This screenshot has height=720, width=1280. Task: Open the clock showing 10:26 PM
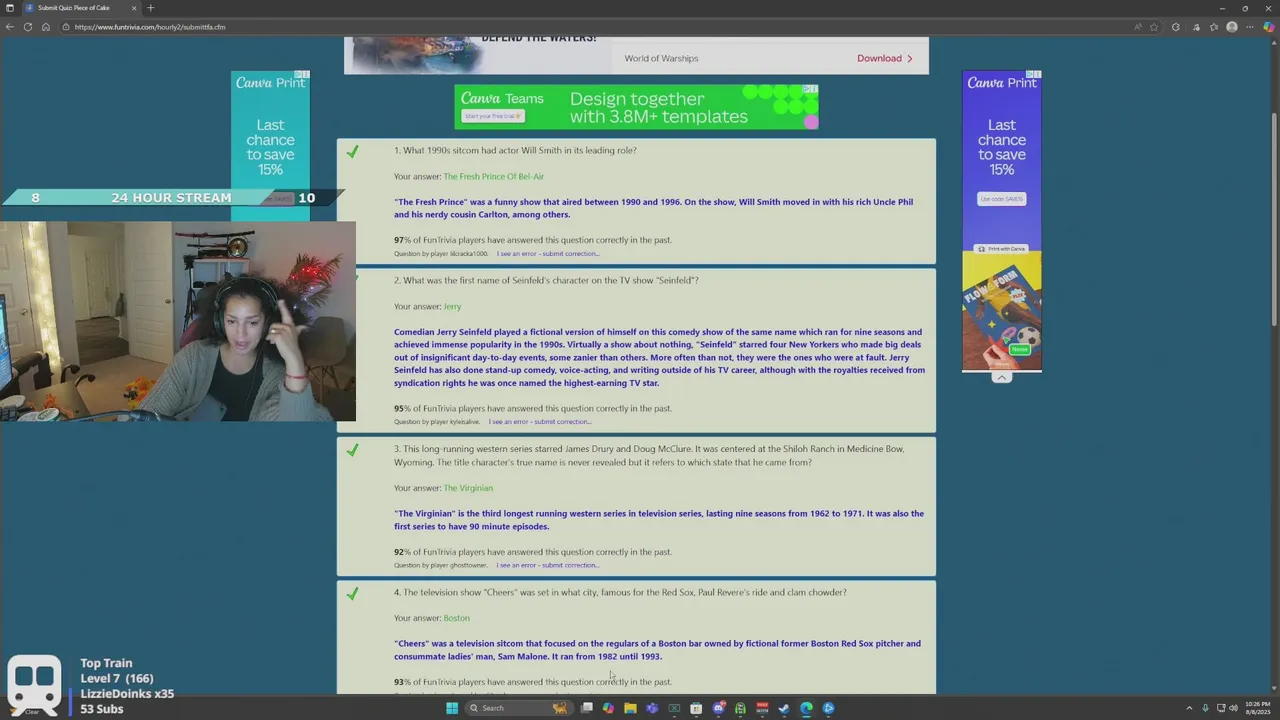[x=1257, y=708]
